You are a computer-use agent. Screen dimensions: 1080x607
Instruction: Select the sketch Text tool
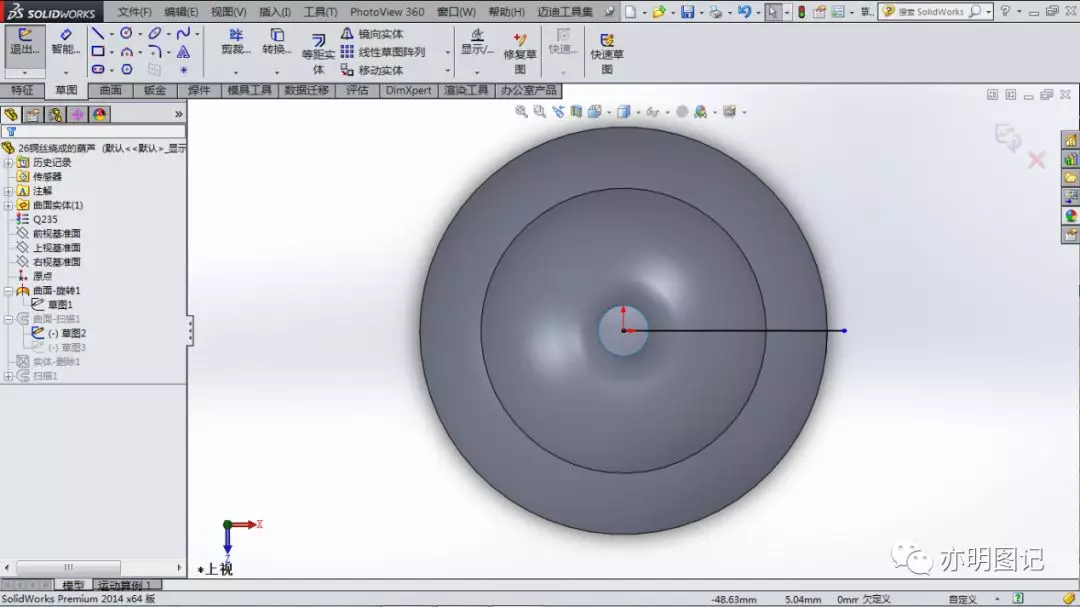tap(183, 51)
